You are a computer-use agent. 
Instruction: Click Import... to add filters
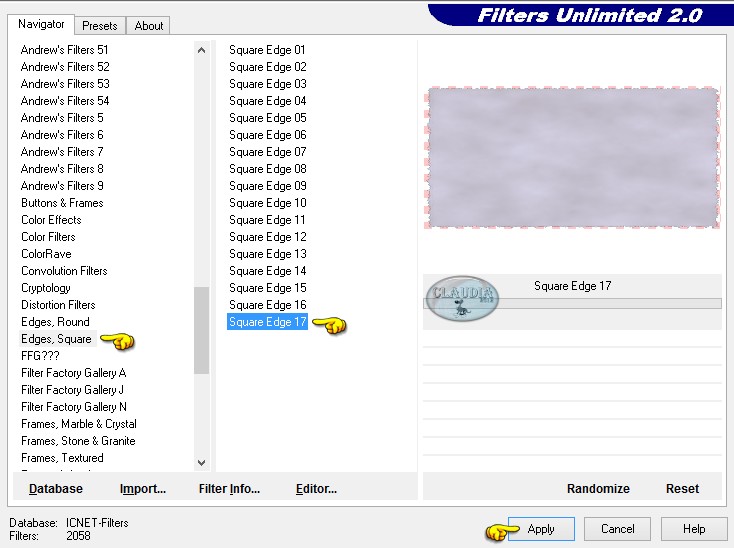point(143,489)
